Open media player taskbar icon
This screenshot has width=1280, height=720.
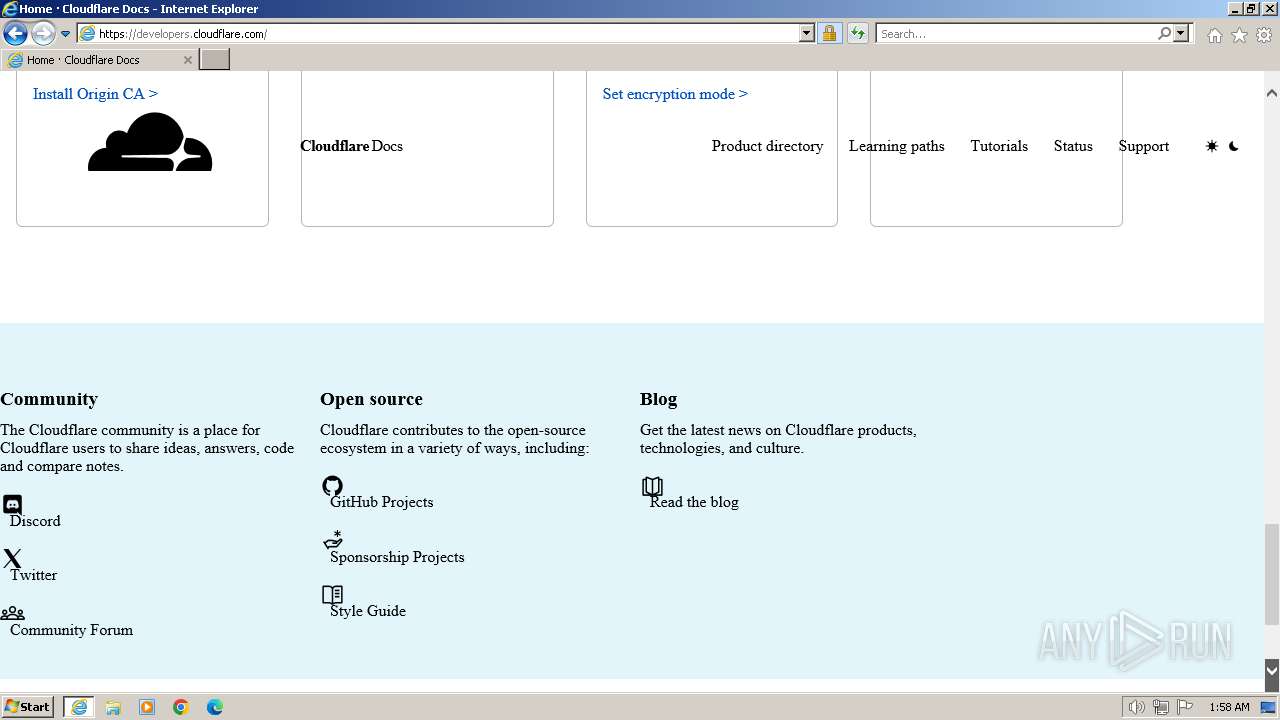[x=147, y=707]
